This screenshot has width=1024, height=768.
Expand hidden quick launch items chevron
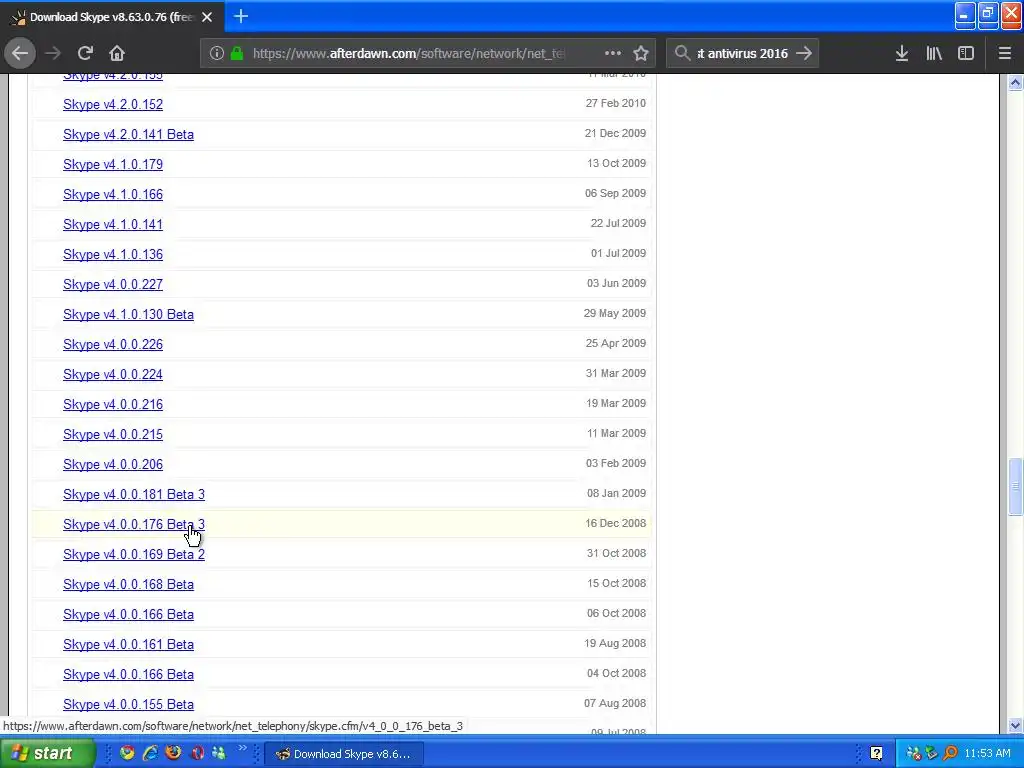click(242, 748)
